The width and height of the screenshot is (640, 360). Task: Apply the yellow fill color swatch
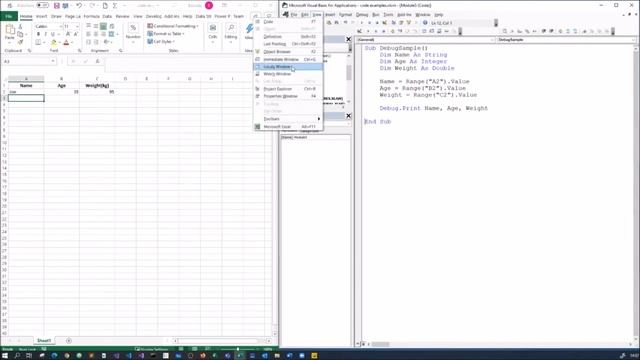tap(54, 42)
